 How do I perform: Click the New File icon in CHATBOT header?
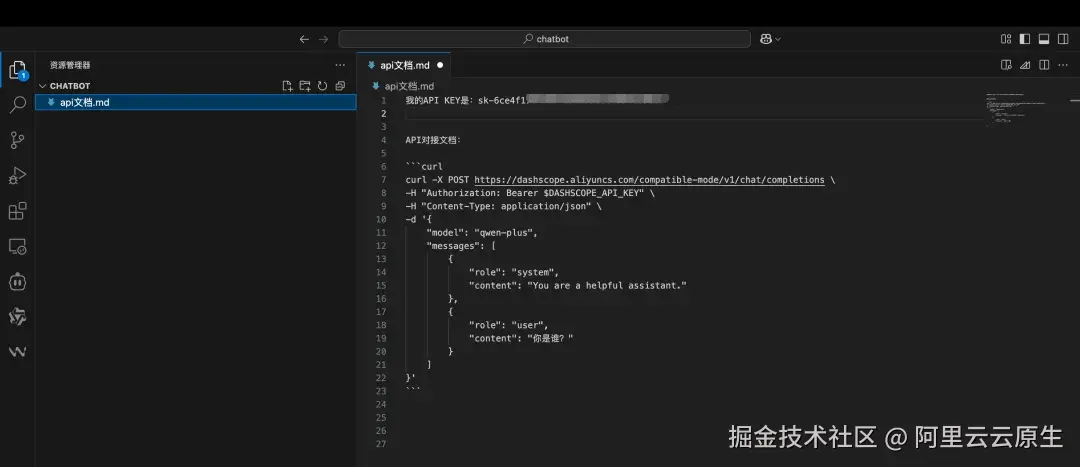pyautogui.click(x=288, y=86)
